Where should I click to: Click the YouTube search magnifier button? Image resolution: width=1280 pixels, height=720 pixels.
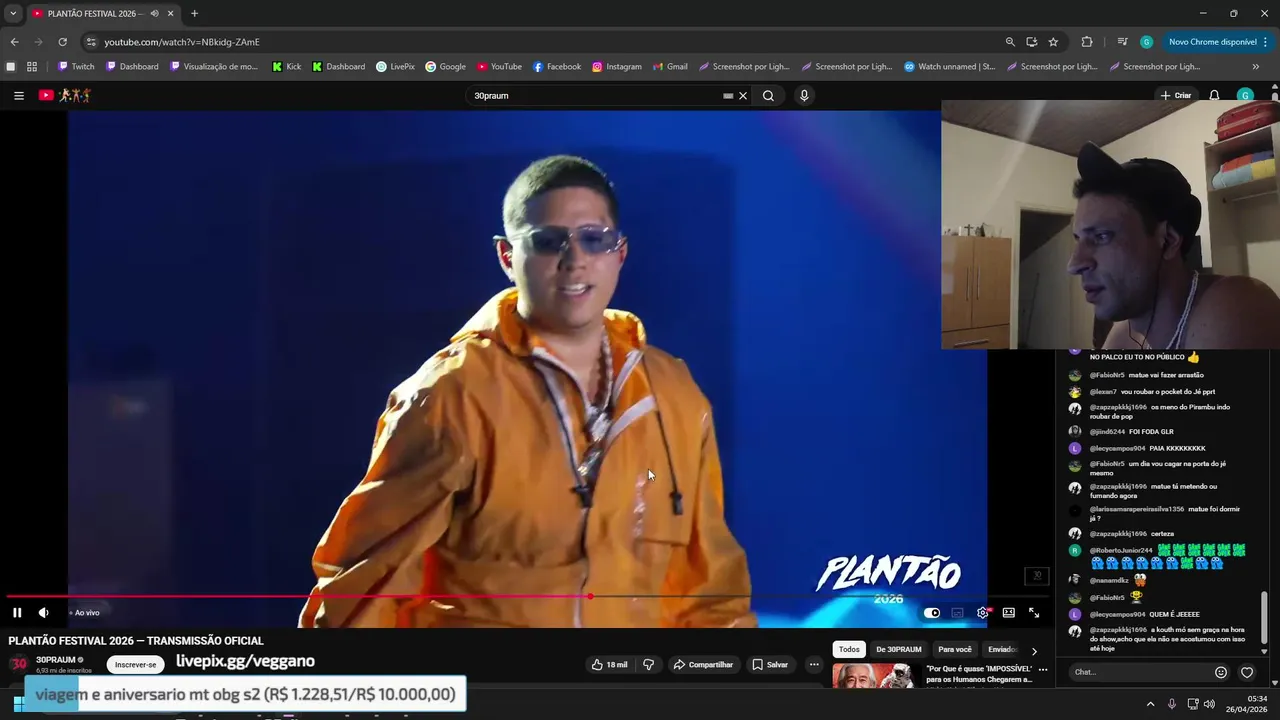(x=768, y=96)
